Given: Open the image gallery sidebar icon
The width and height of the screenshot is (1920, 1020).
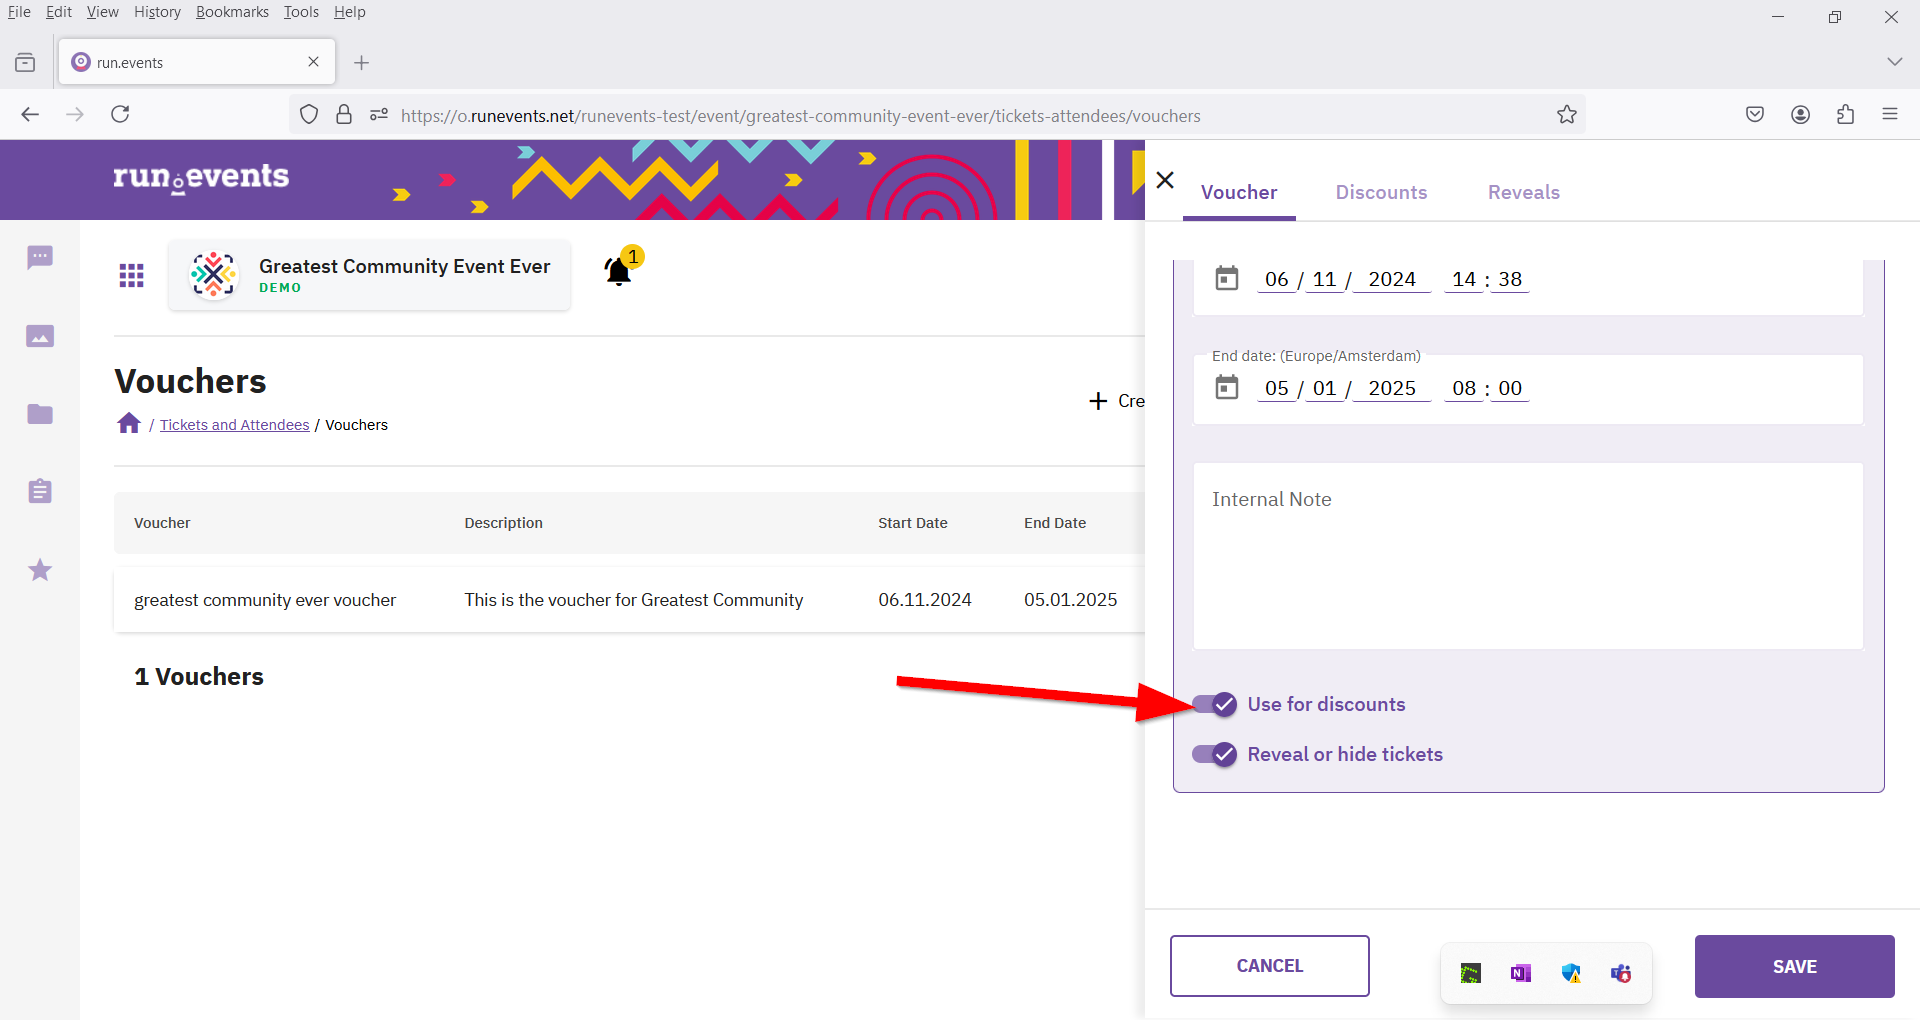Looking at the screenshot, I should pyautogui.click(x=40, y=336).
